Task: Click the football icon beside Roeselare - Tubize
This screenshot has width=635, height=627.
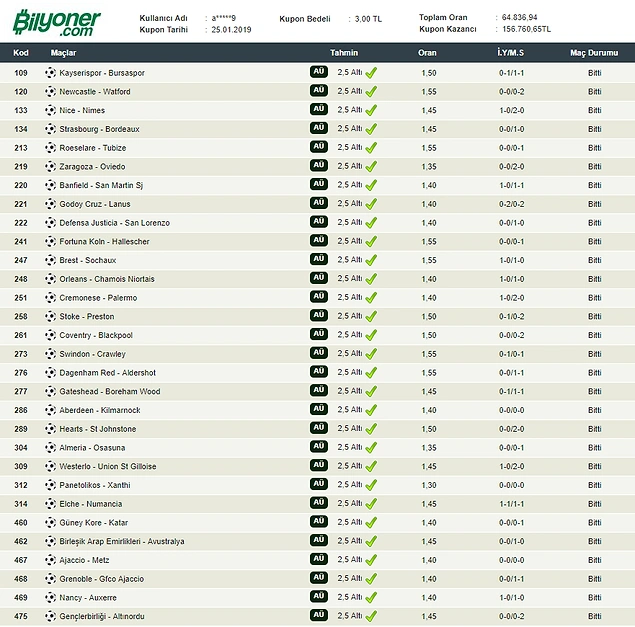Action: click(x=51, y=148)
